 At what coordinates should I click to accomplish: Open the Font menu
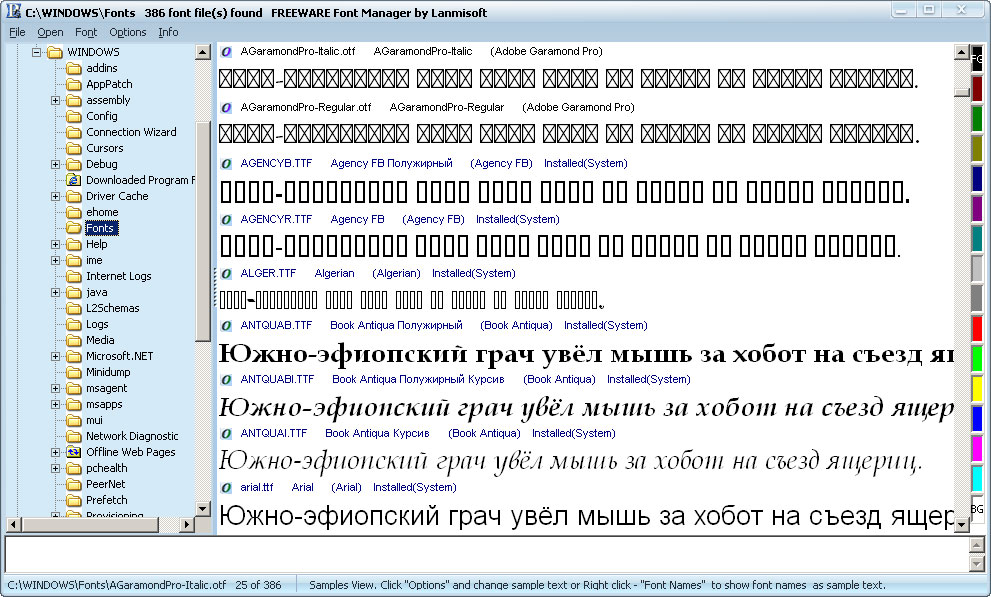click(86, 32)
